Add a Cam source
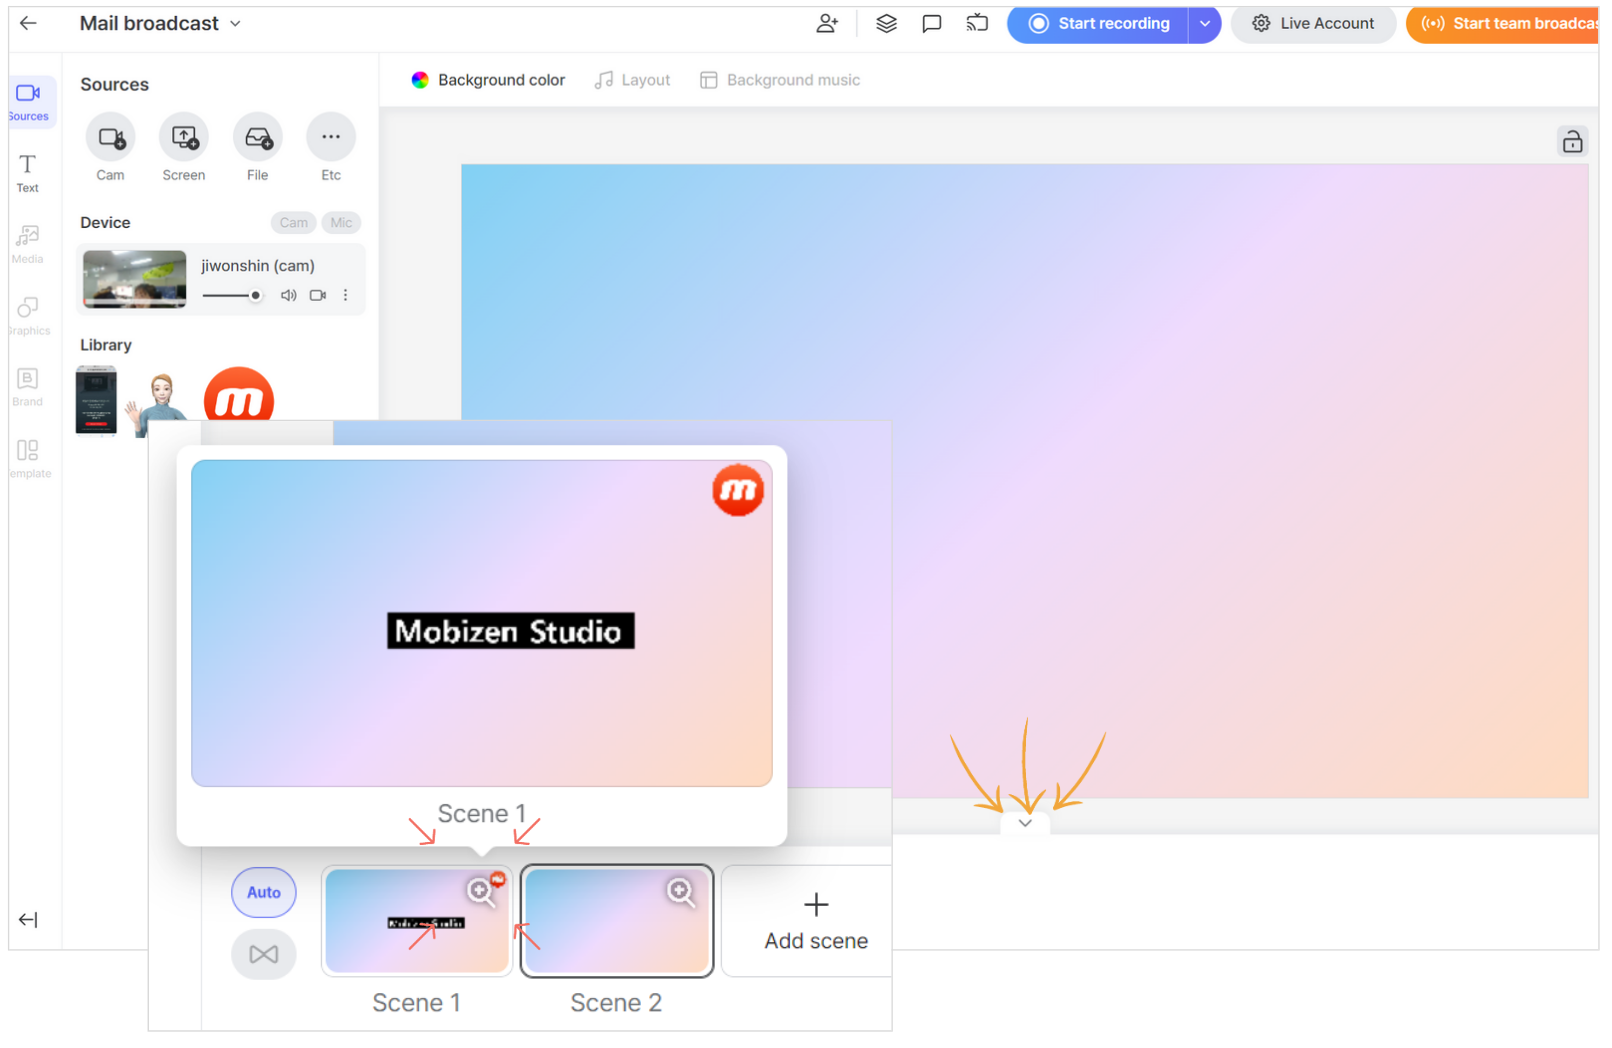The image size is (1612, 1048). [110, 137]
